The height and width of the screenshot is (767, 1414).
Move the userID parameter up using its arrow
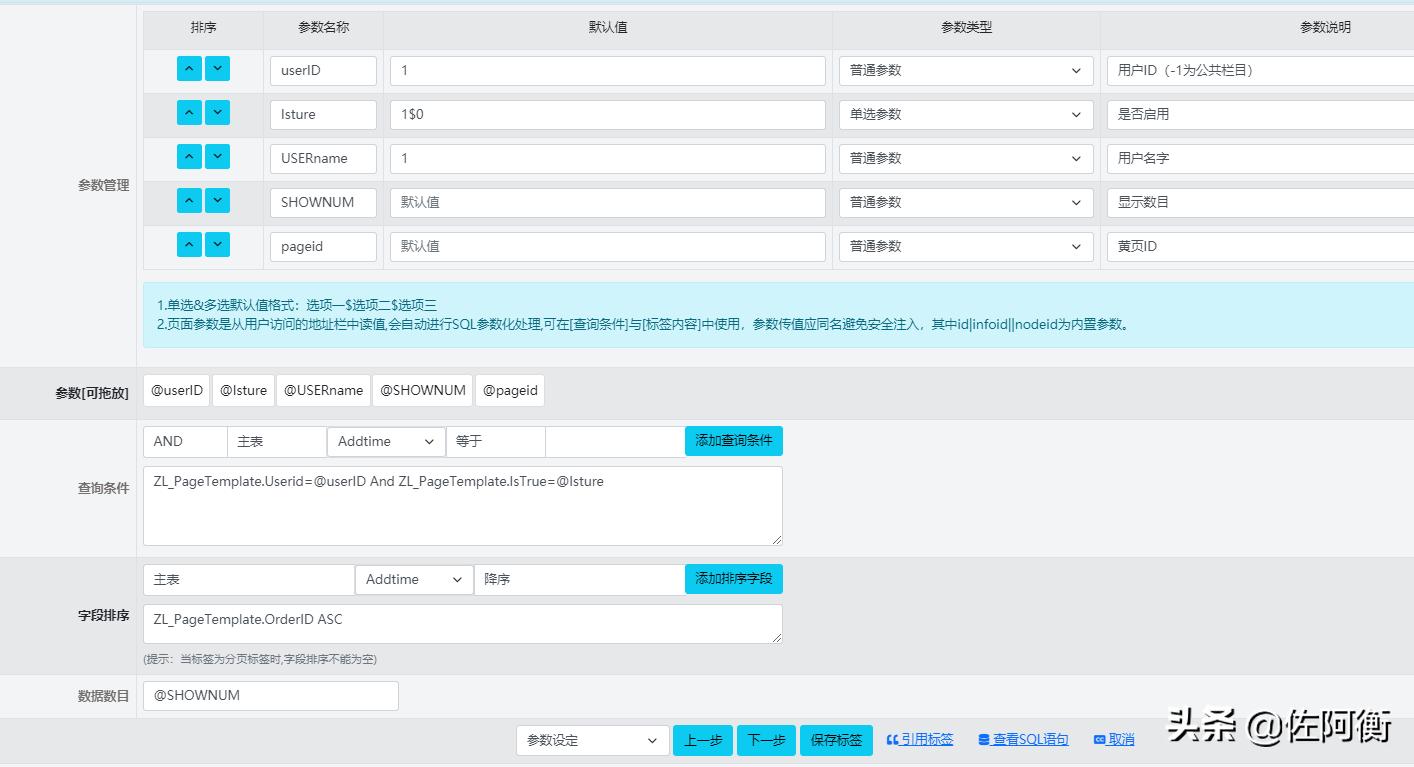pyautogui.click(x=189, y=68)
